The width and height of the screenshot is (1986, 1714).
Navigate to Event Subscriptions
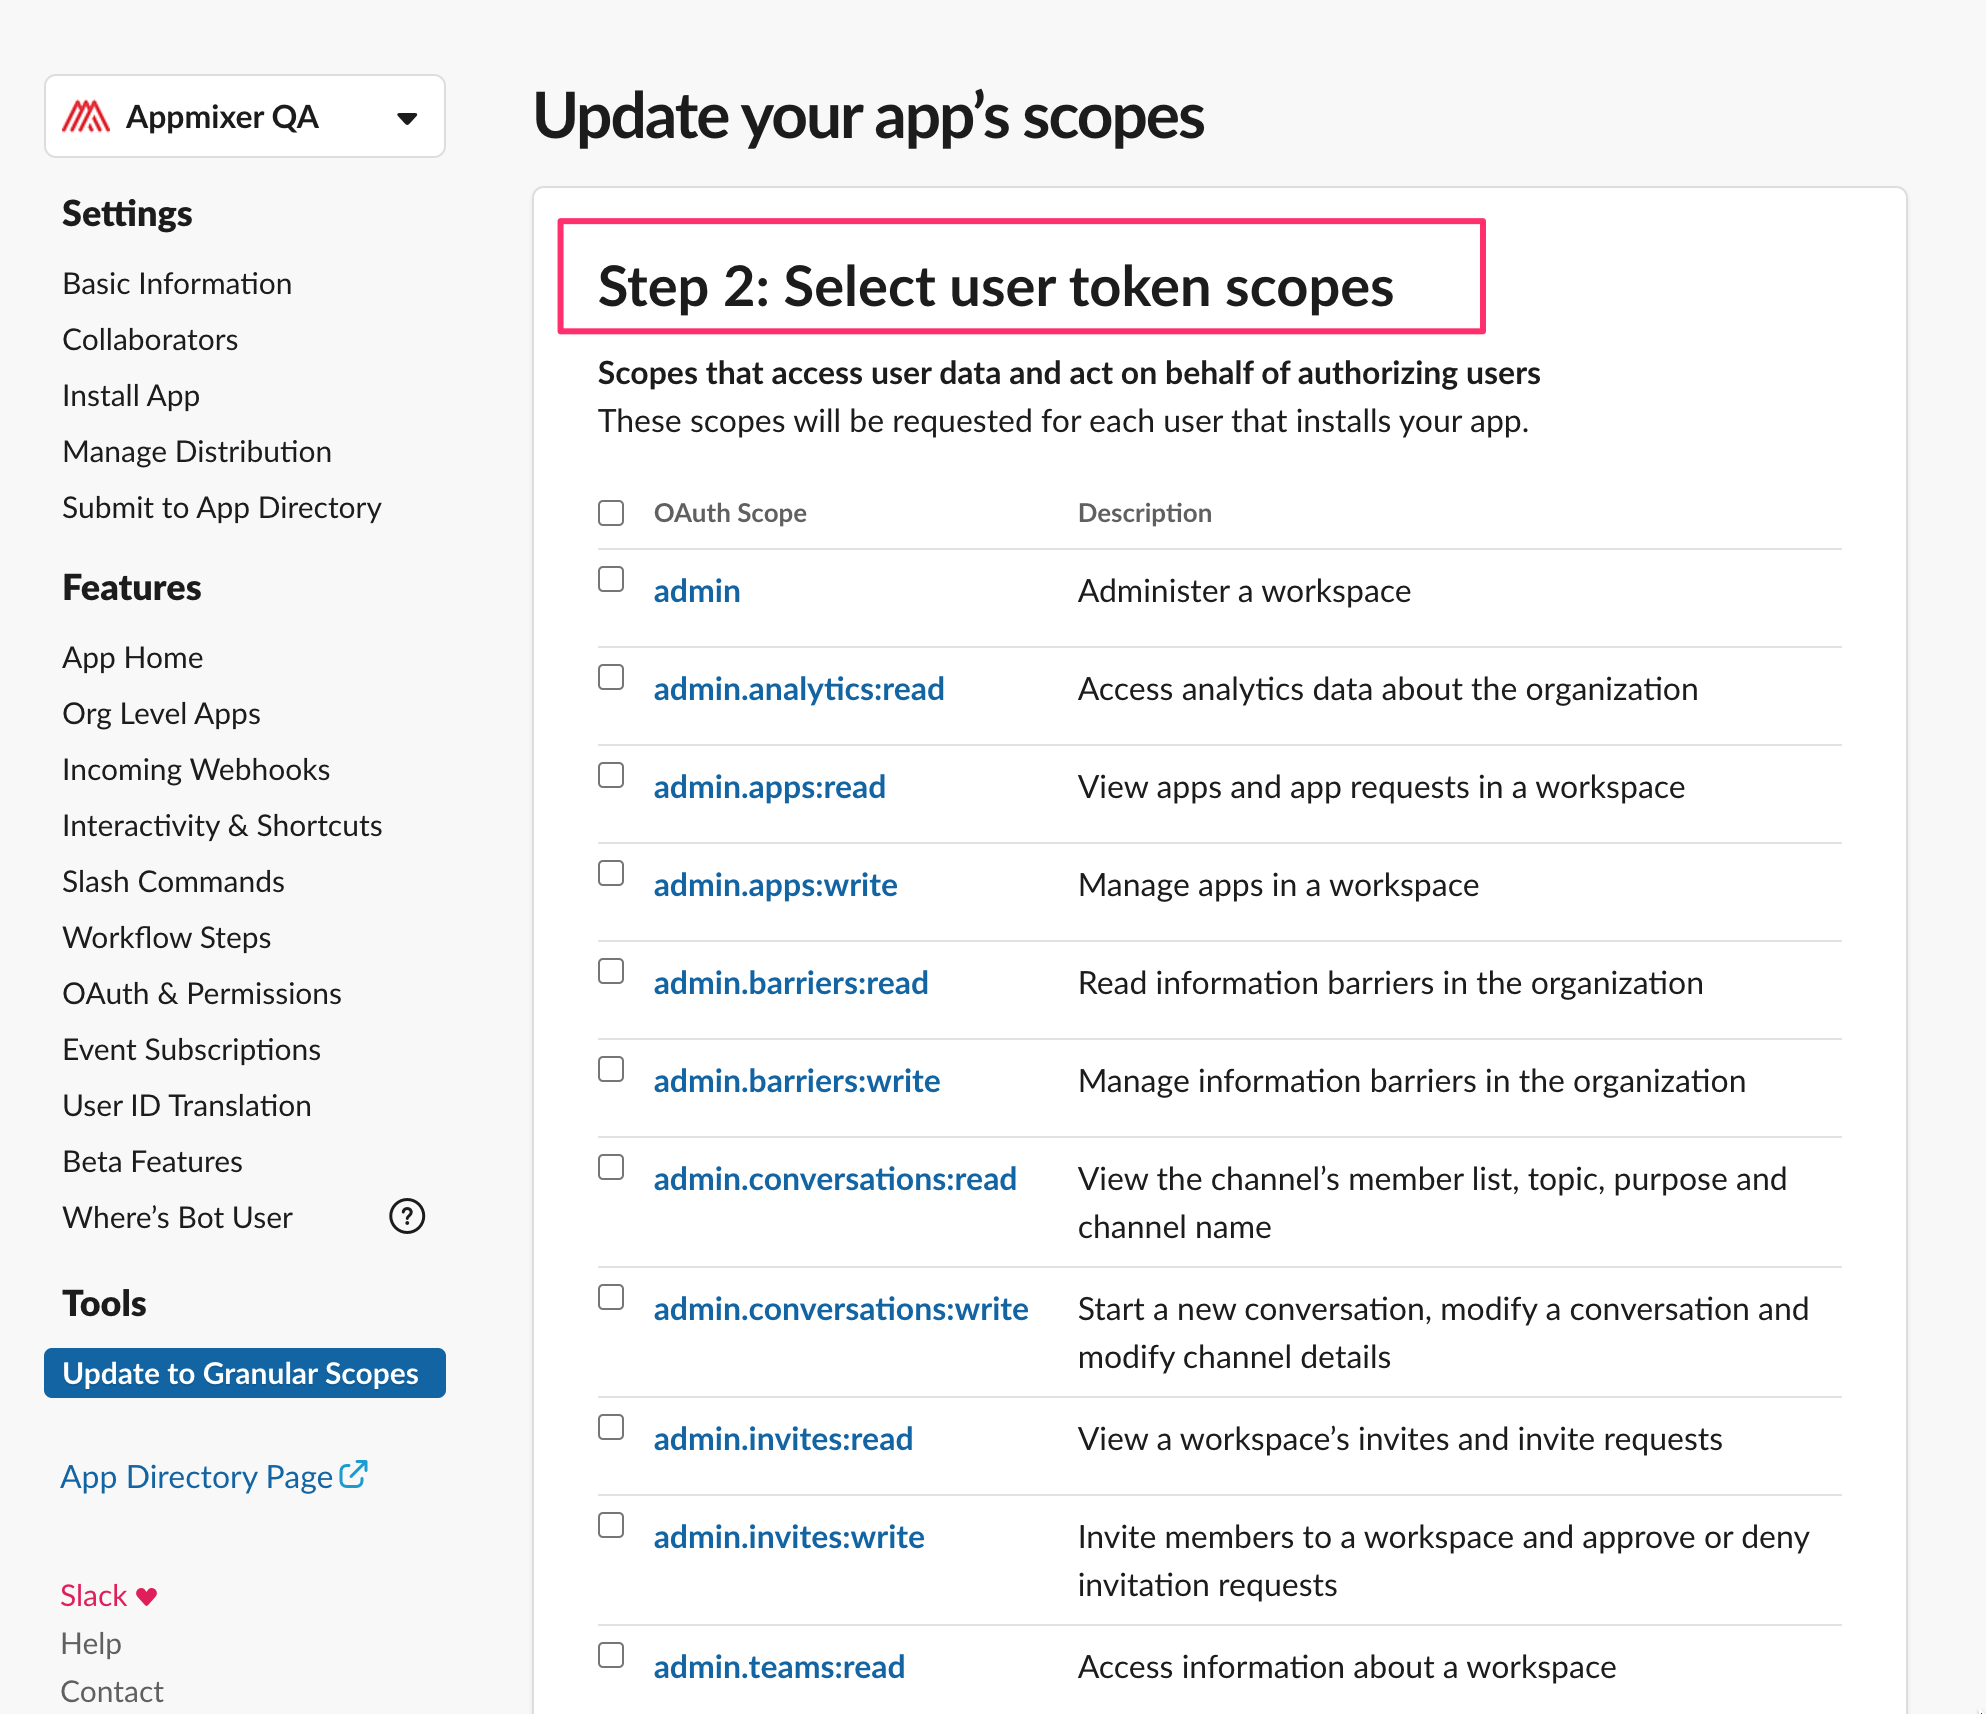pos(192,1050)
